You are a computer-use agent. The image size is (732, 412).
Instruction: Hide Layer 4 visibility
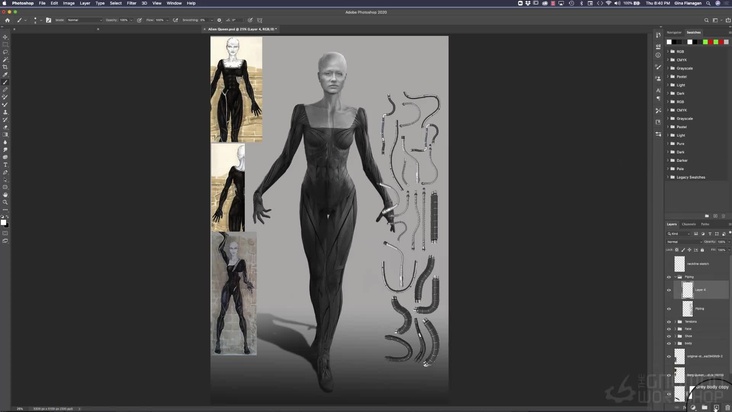click(x=669, y=290)
